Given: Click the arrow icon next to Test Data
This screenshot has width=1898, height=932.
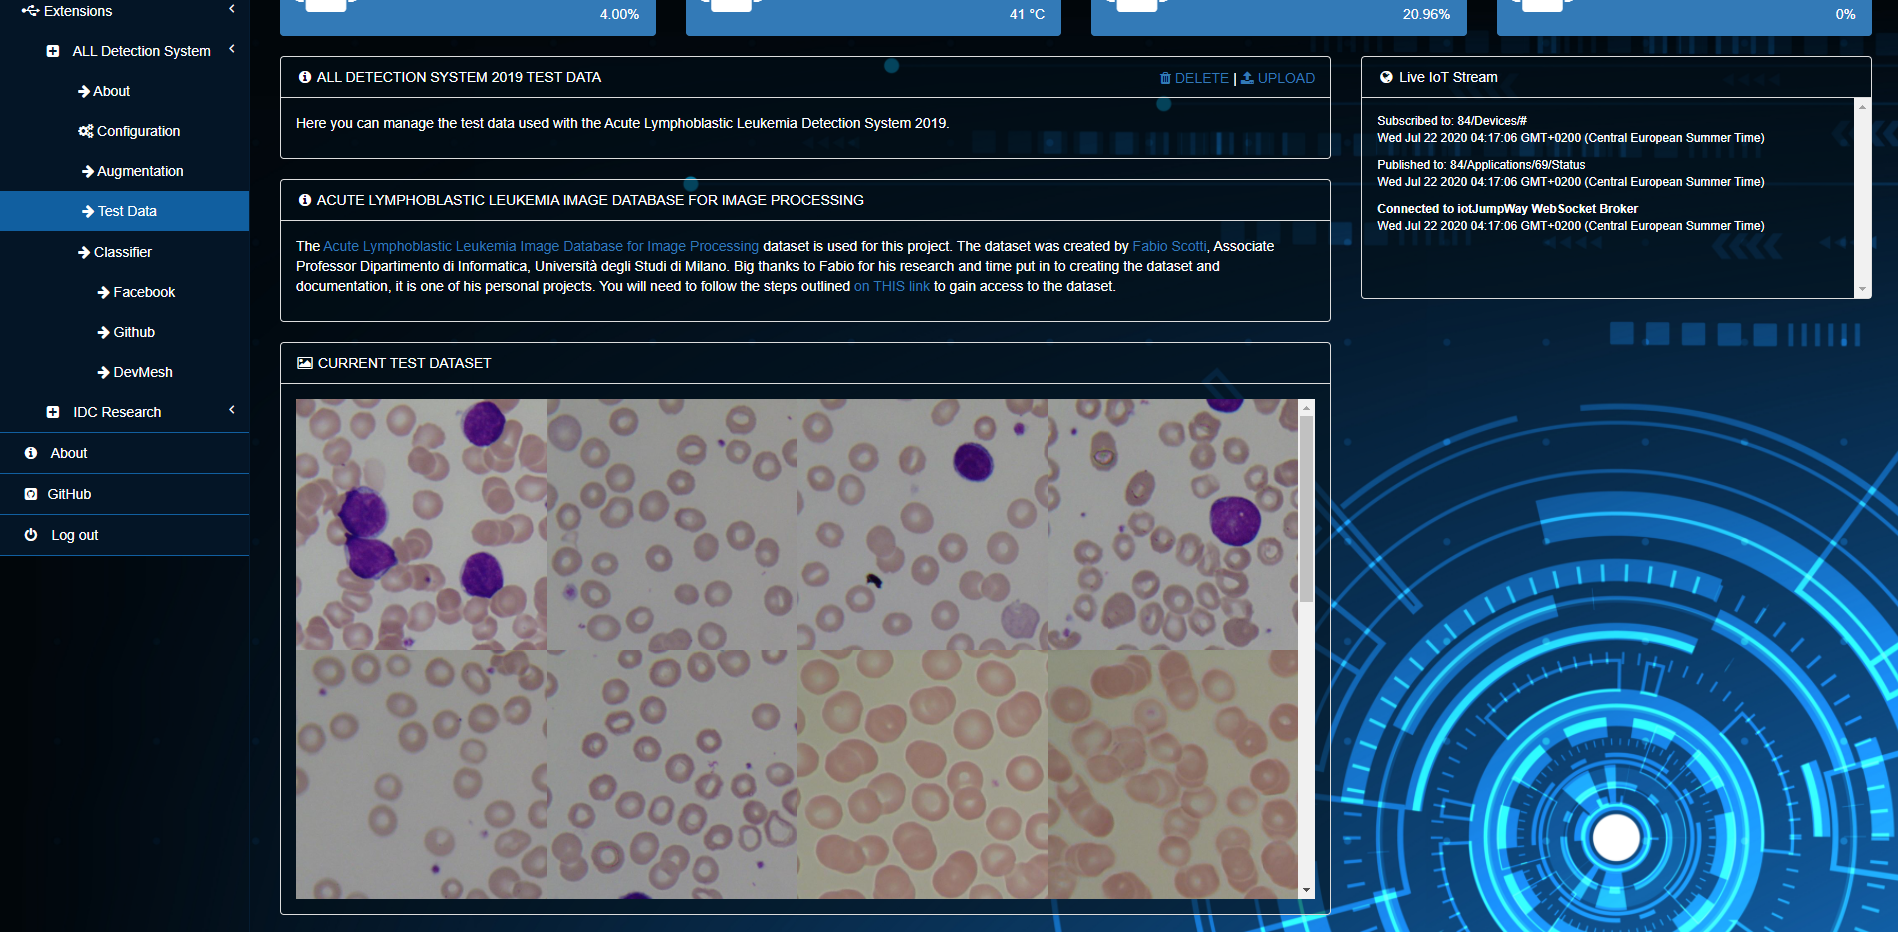Looking at the screenshot, I should pyautogui.click(x=88, y=211).
